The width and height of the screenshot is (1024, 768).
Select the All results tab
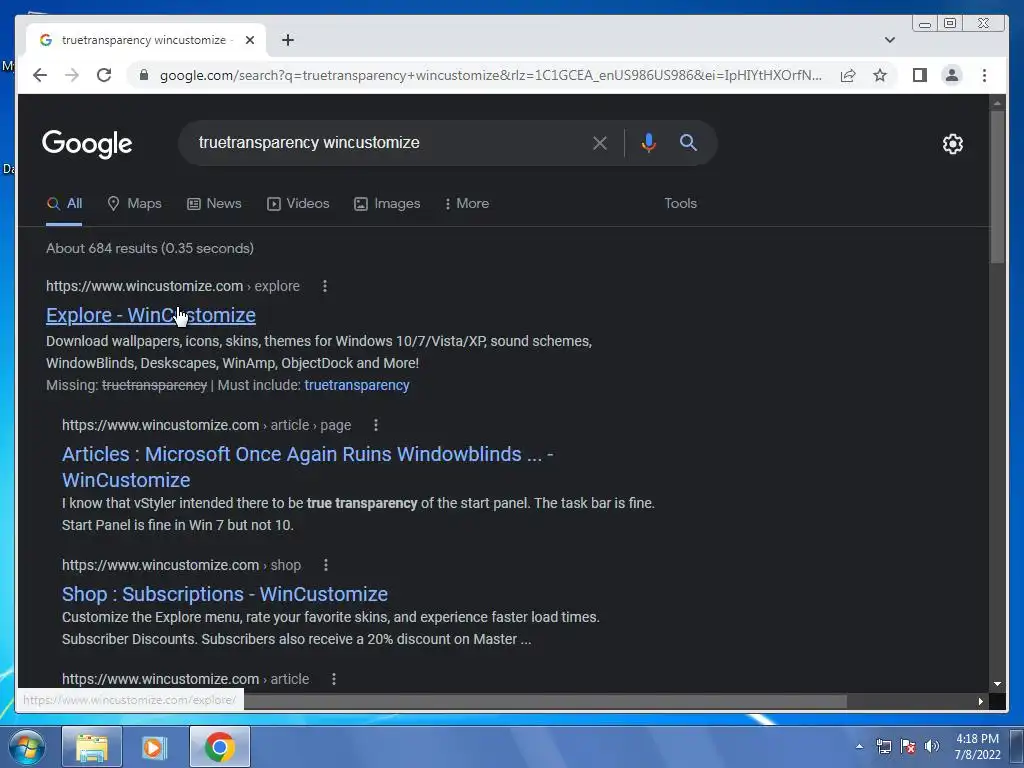(64, 204)
